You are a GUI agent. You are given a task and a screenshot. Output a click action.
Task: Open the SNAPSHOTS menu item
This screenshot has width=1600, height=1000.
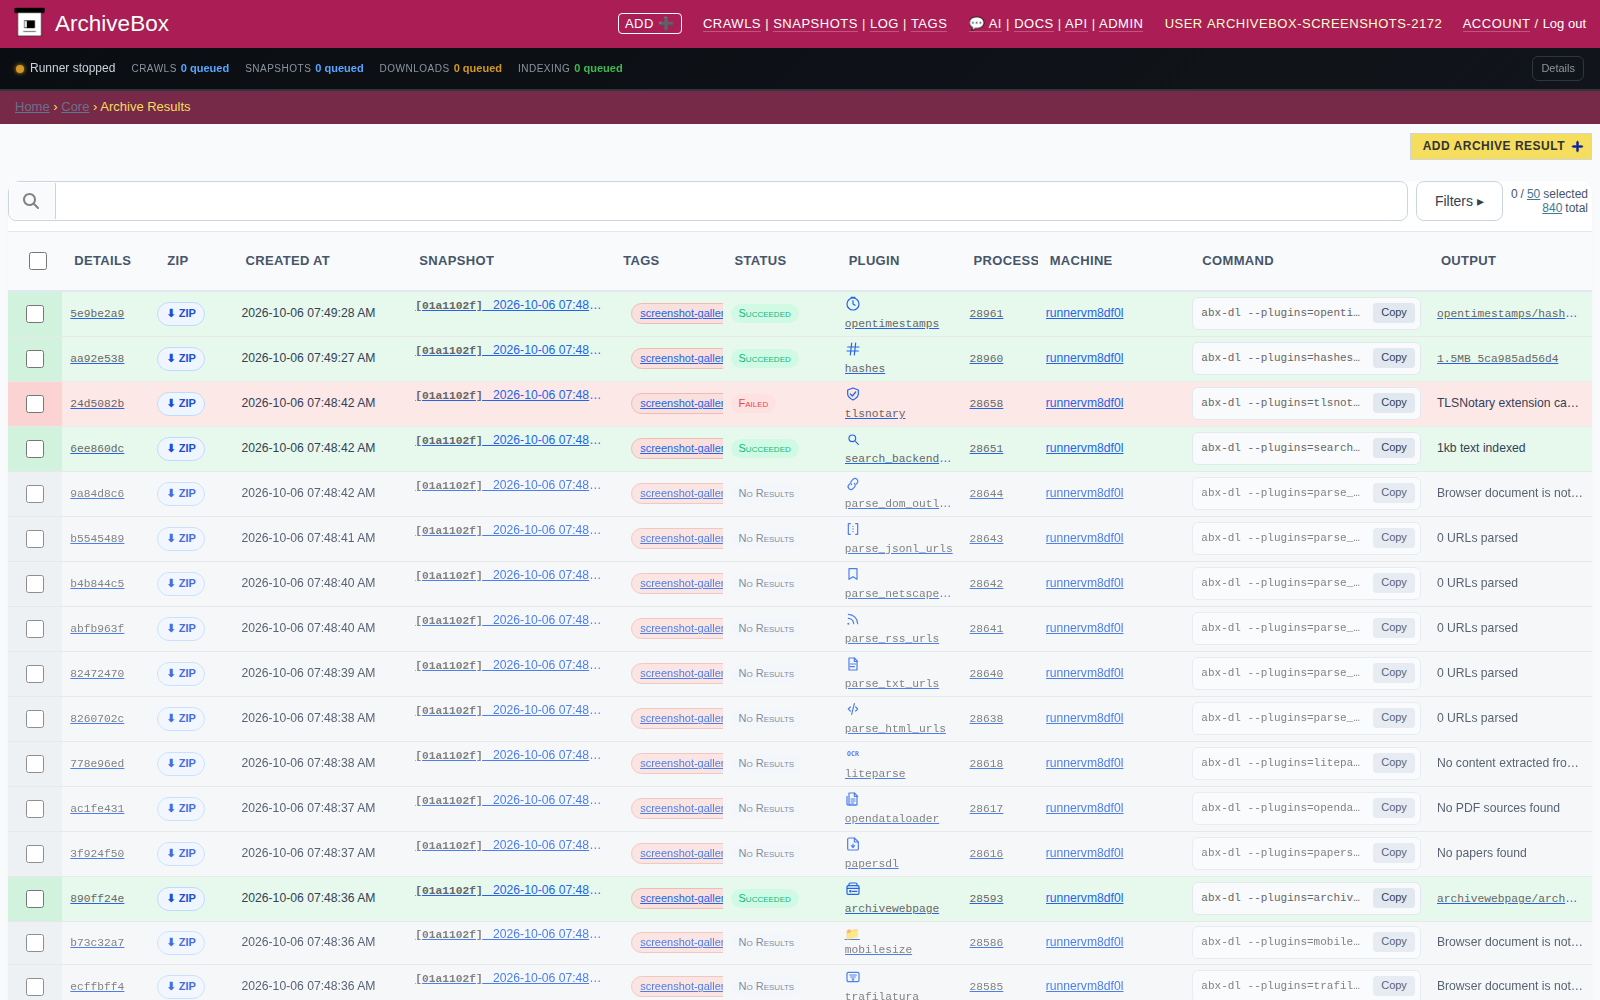[815, 23]
